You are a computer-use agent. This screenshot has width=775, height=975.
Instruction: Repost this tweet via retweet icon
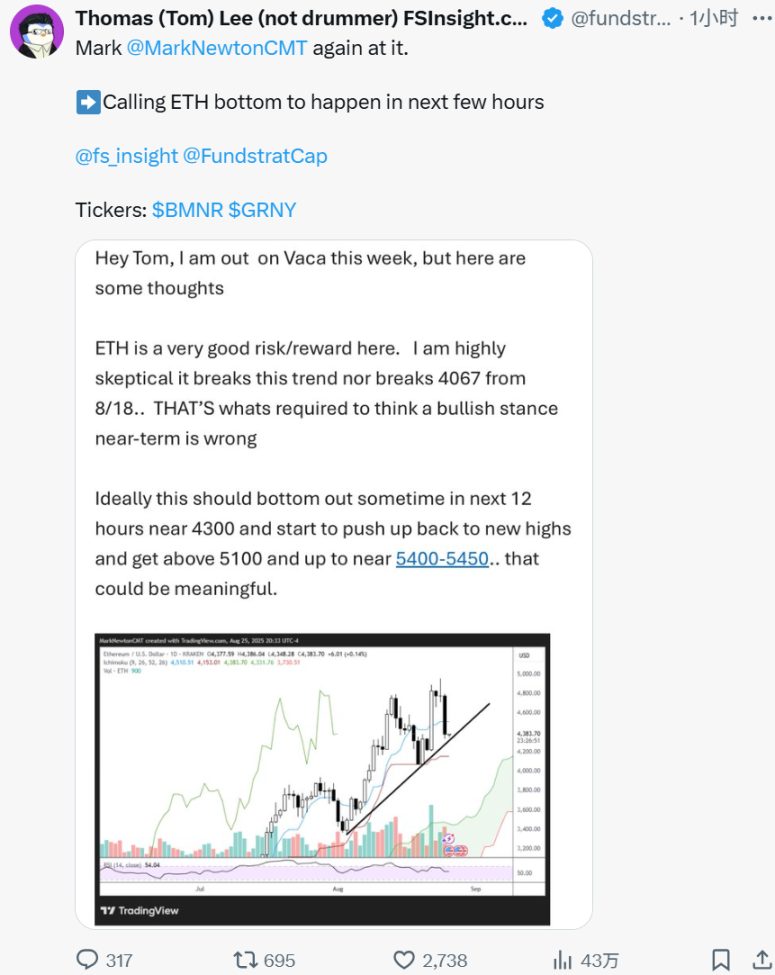(245, 959)
